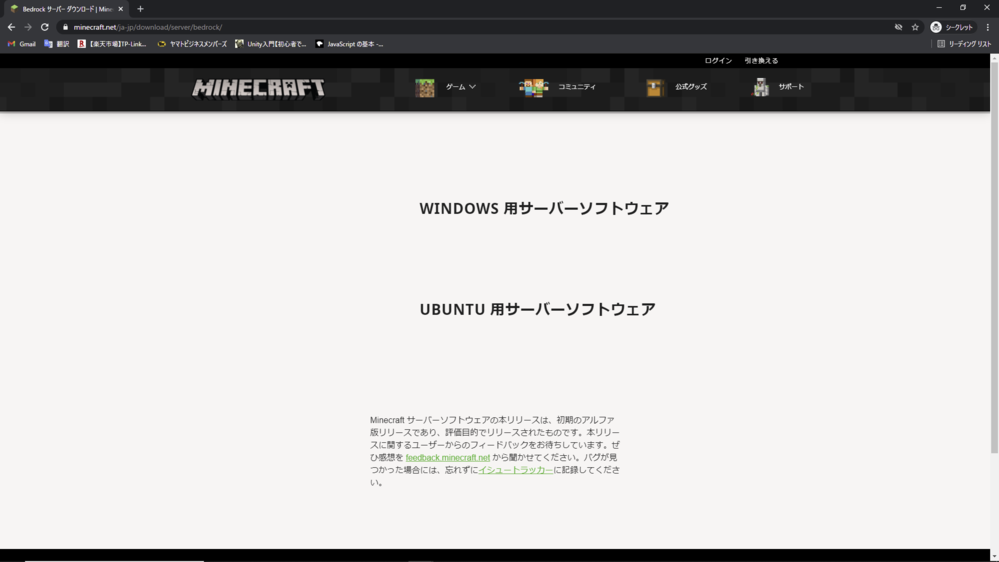Click the crossed-eye tracking icon in address bar
Image resolution: width=999 pixels, height=562 pixels.
click(898, 27)
